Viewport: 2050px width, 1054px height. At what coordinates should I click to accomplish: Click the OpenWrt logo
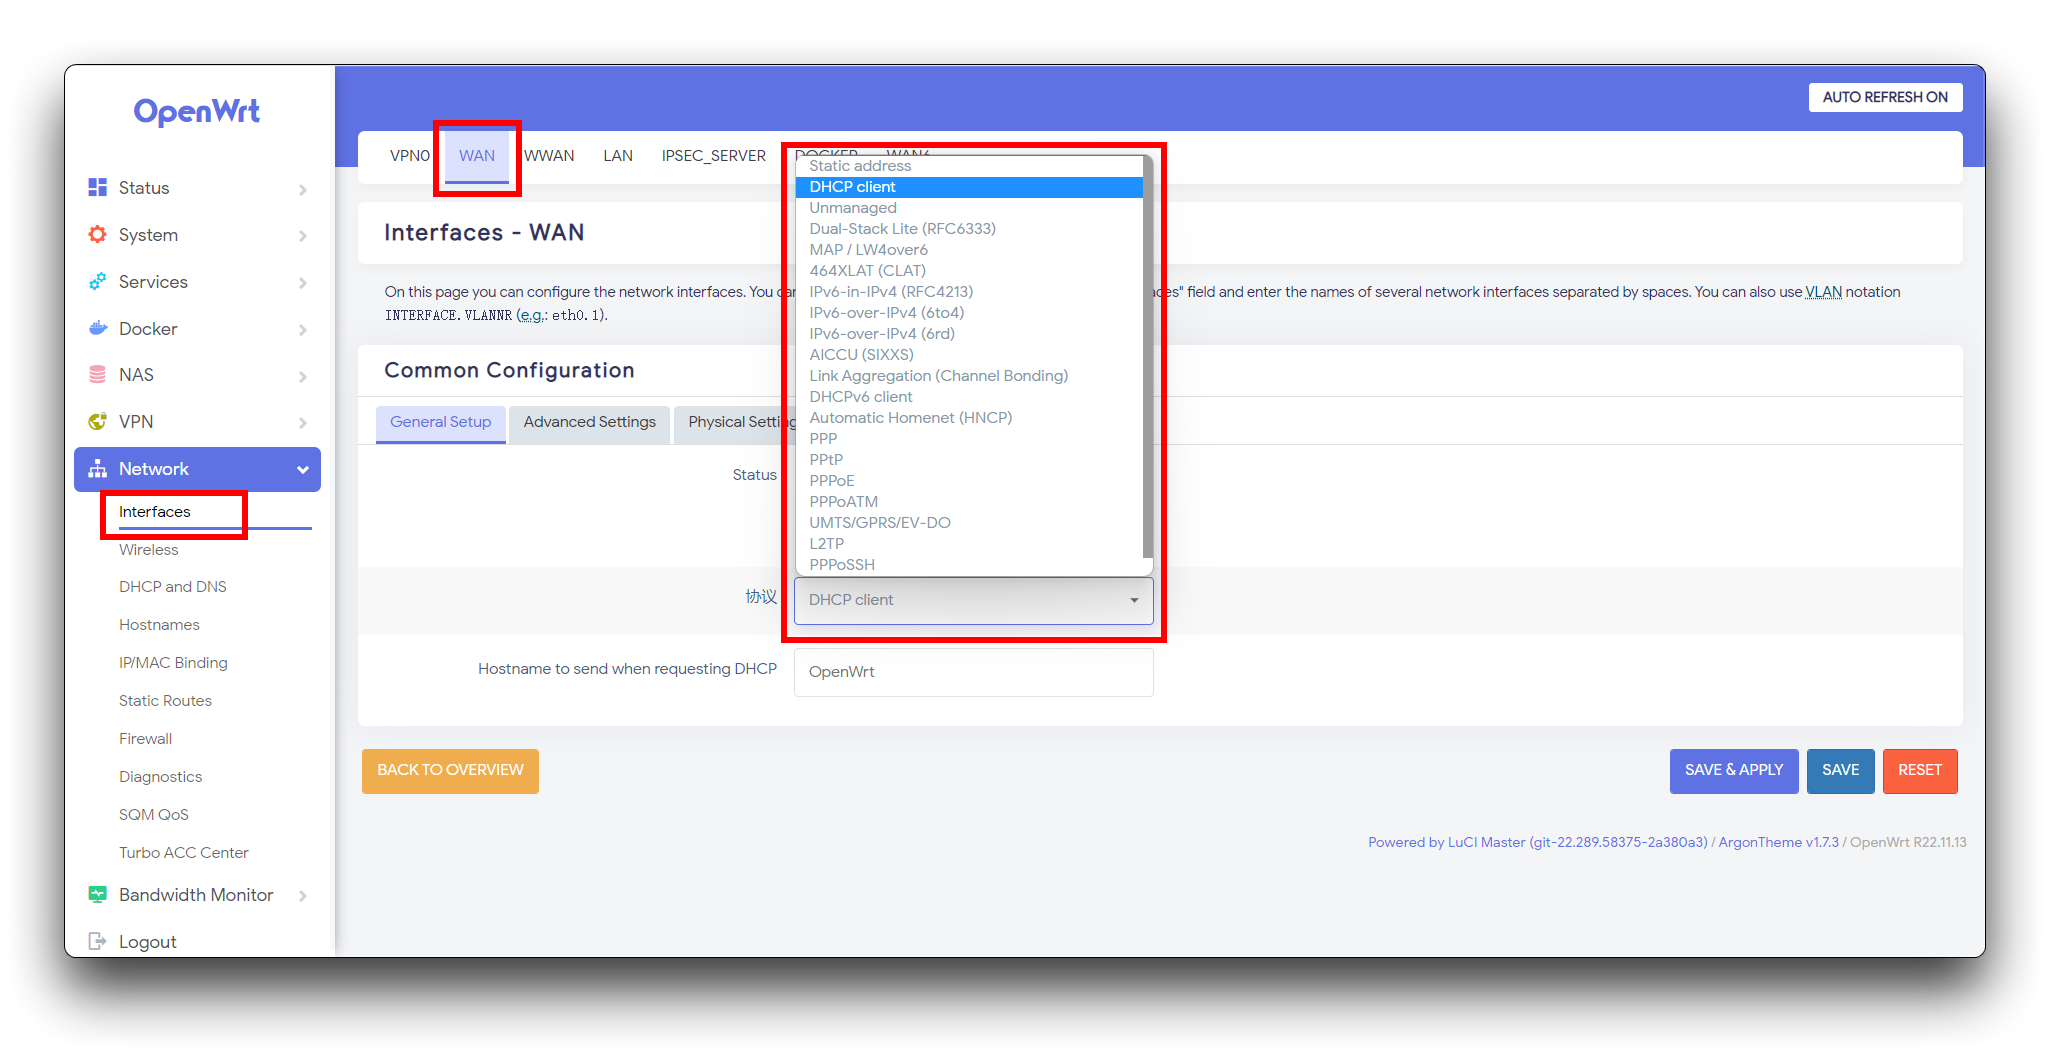click(x=197, y=111)
